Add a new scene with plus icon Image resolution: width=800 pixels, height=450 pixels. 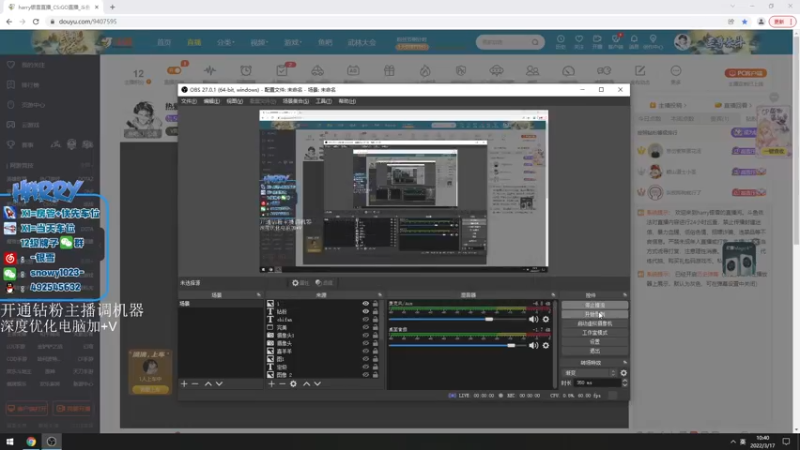point(184,384)
